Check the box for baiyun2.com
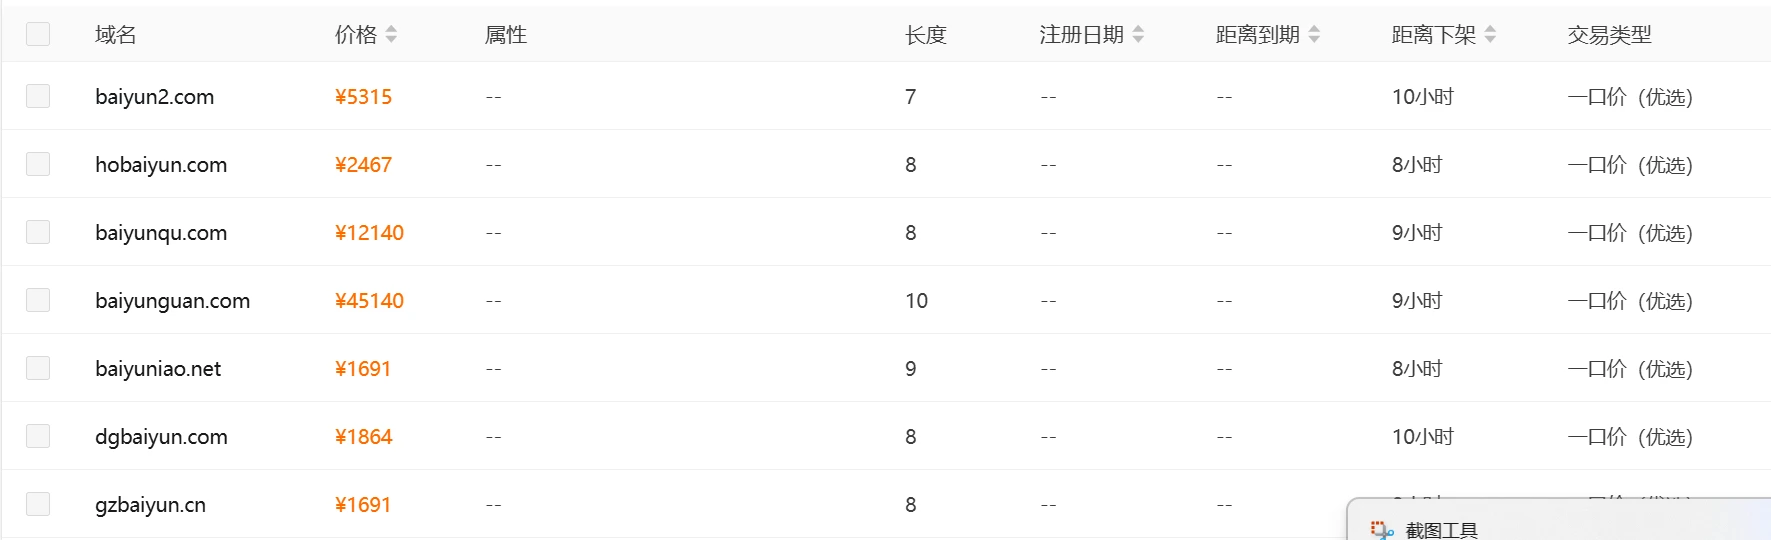The image size is (1771, 540). 38,97
